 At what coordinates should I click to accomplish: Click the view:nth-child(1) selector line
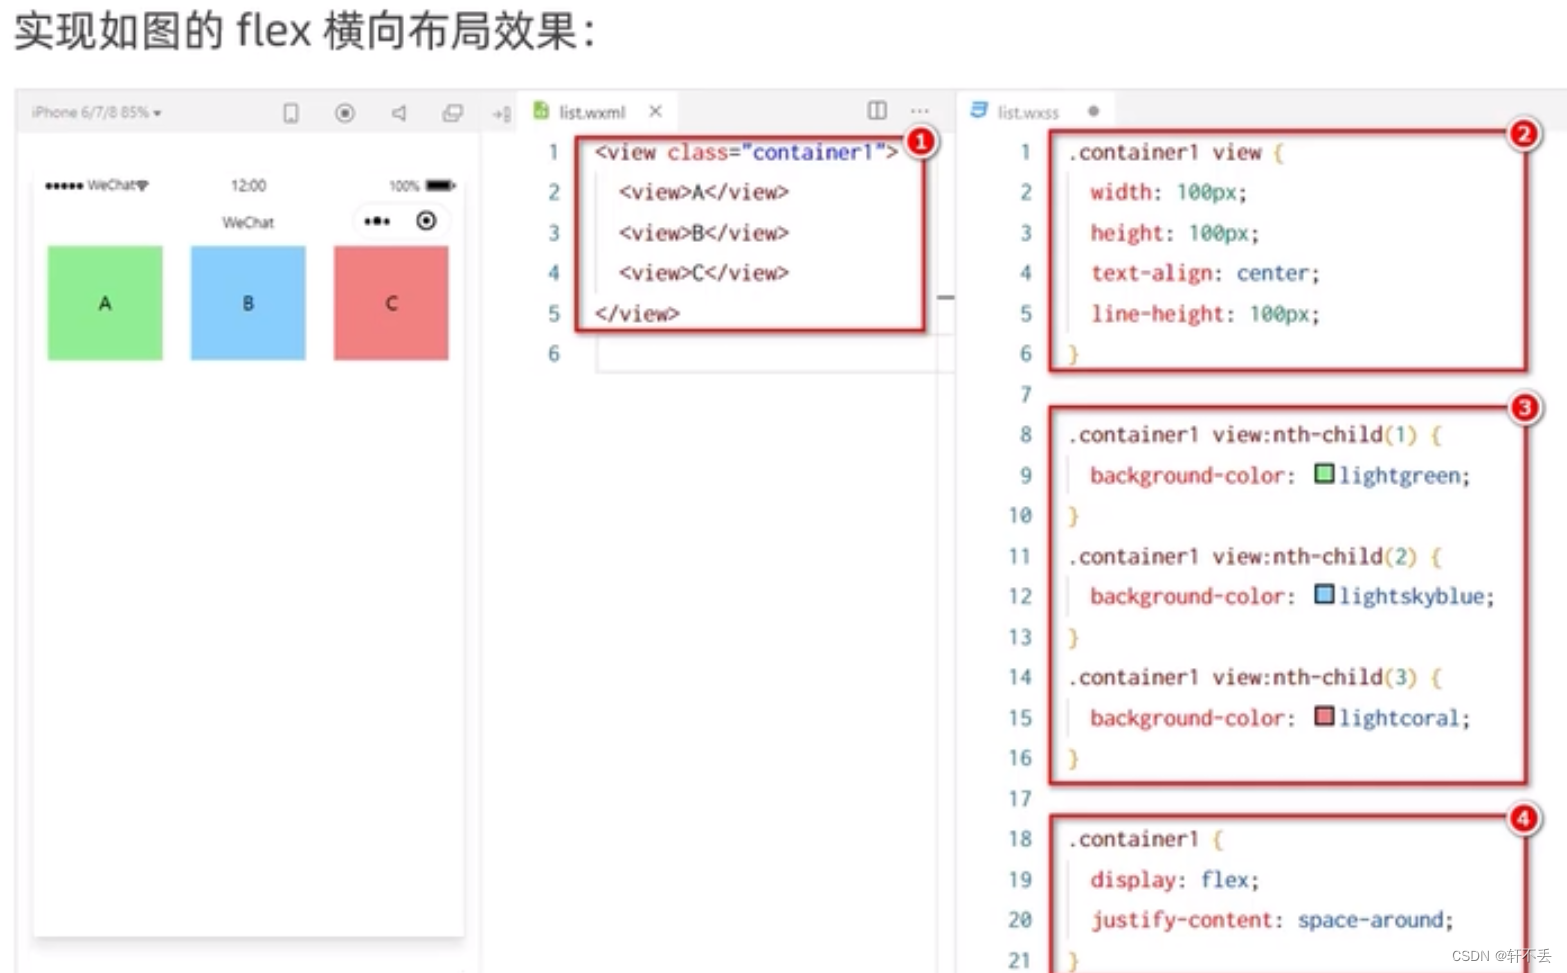1256,435
